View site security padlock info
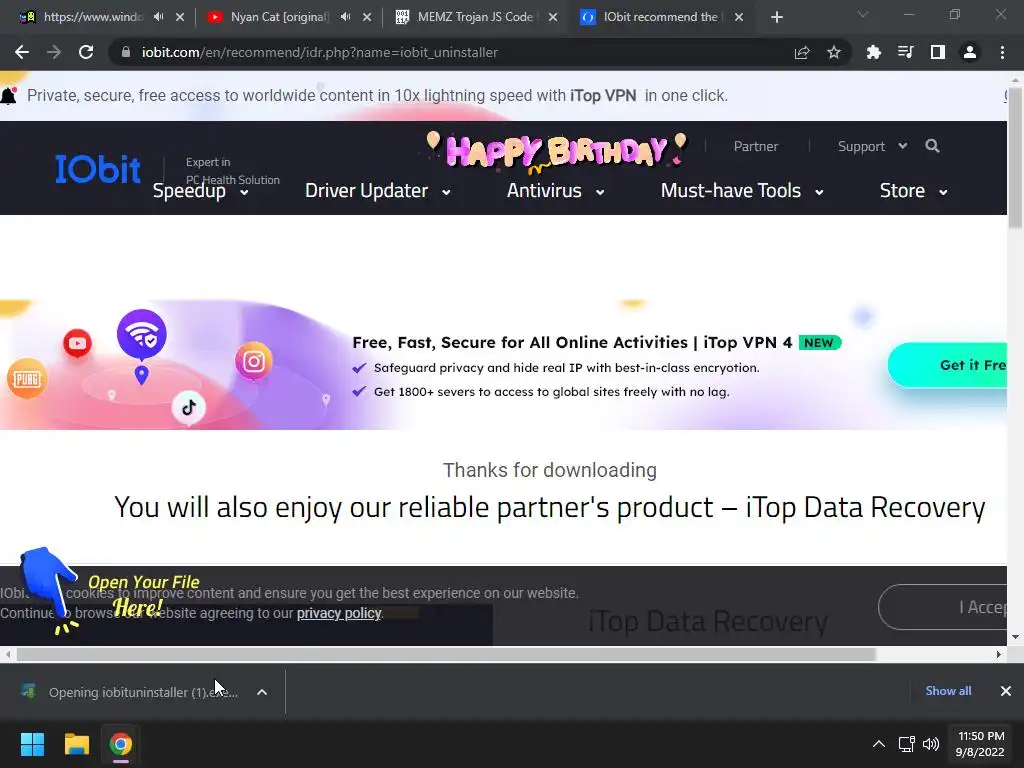This screenshot has width=1024, height=768. [x=125, y=52]
